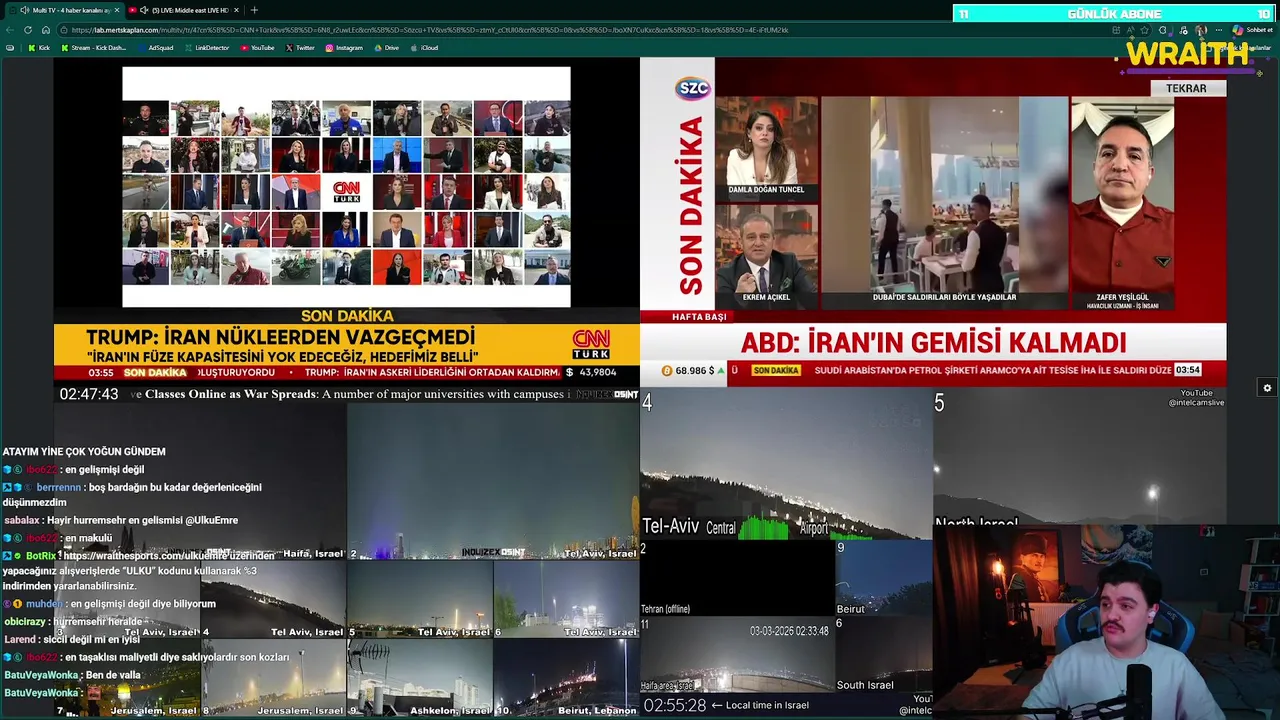The height and width of the screenshot is (720, 1280).
Task: Click camera feed 5 Tel Aviv, Israel
Action: (x=419, y=600)
